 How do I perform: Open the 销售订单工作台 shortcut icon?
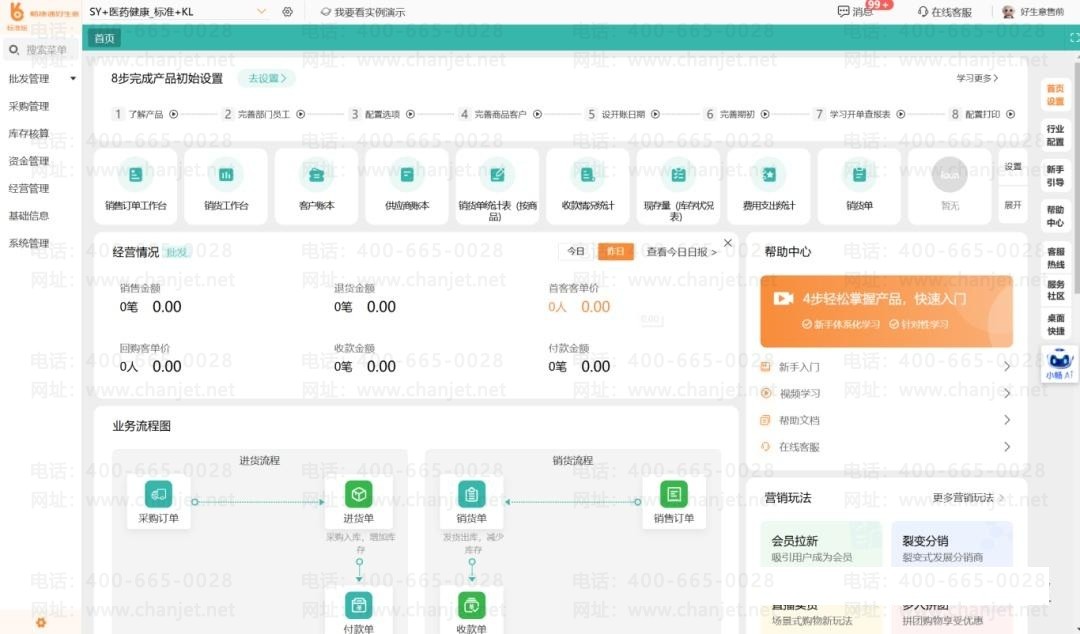(x=136, y=175)
